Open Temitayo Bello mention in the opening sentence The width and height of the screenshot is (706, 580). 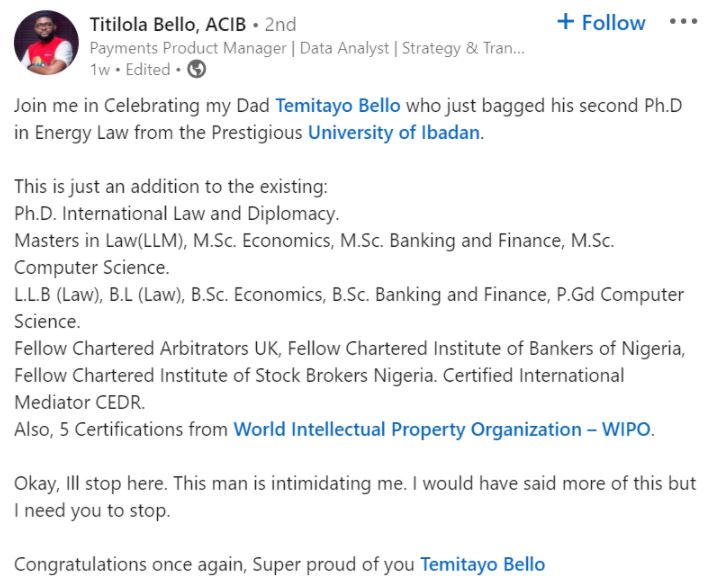click(336, 105)
